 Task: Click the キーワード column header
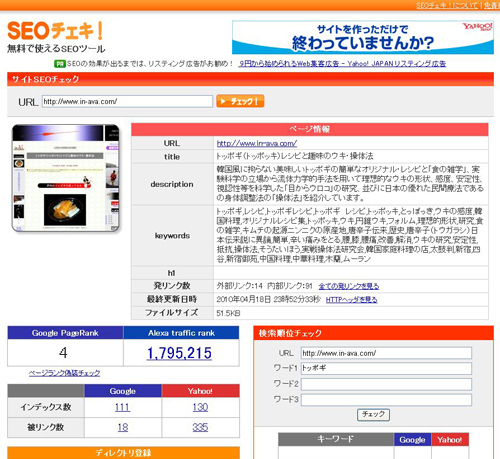tap(336, 439)
